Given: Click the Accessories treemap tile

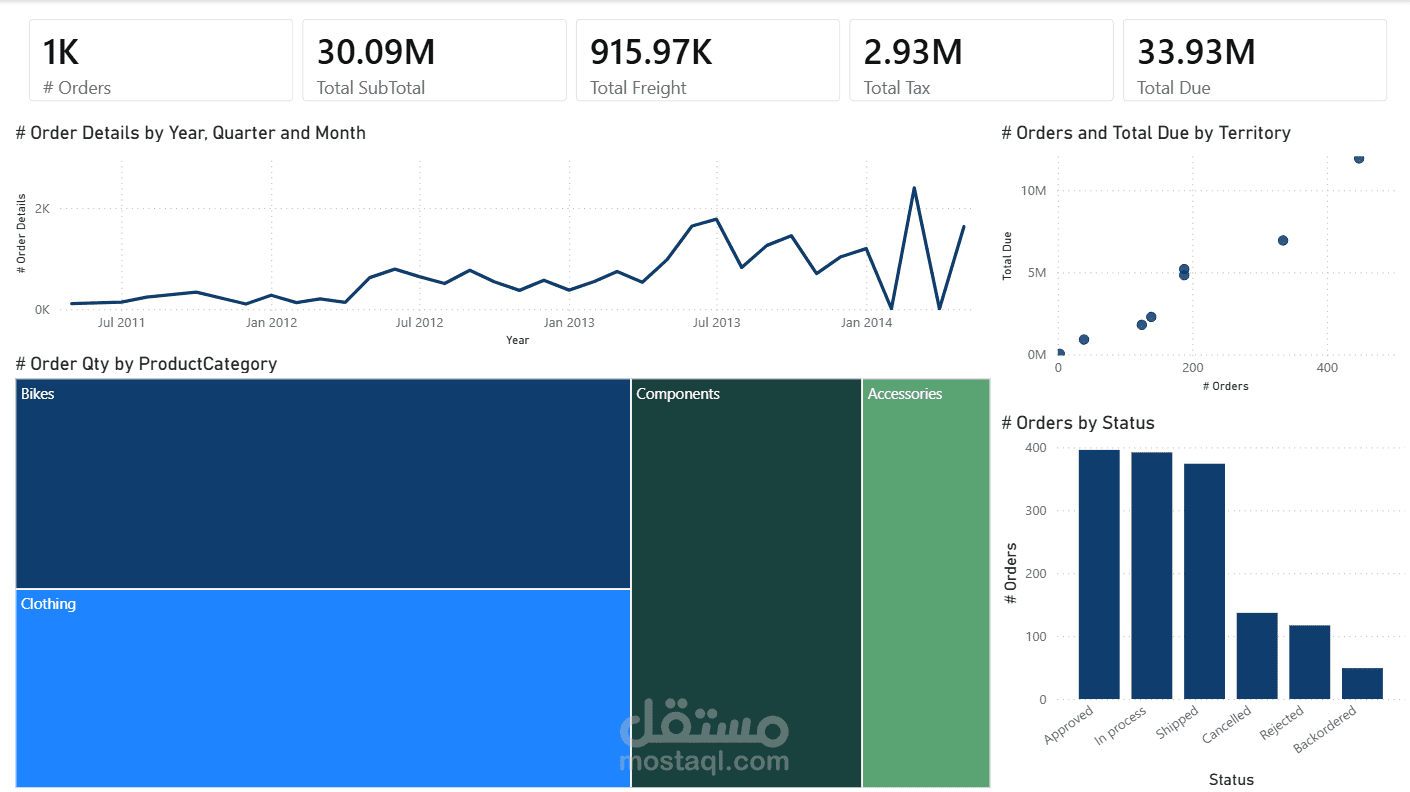Looking at the screenshot, I should pyautogui.click(x=926, y=584).
